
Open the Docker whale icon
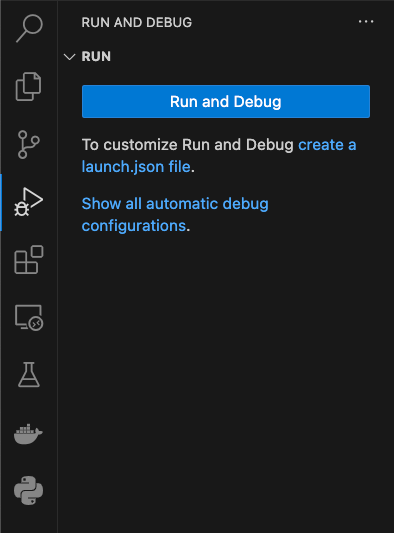coord(28,434)
